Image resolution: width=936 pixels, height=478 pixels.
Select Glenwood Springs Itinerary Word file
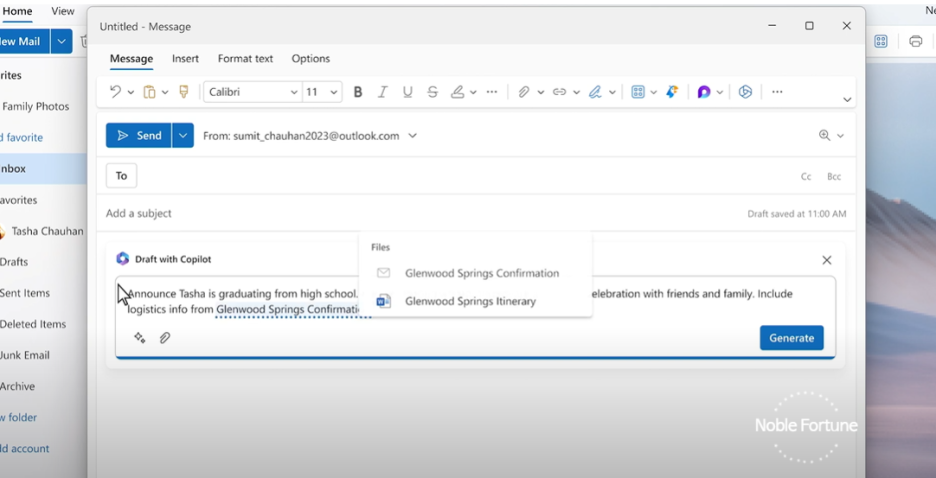click(x=475, y=301)
